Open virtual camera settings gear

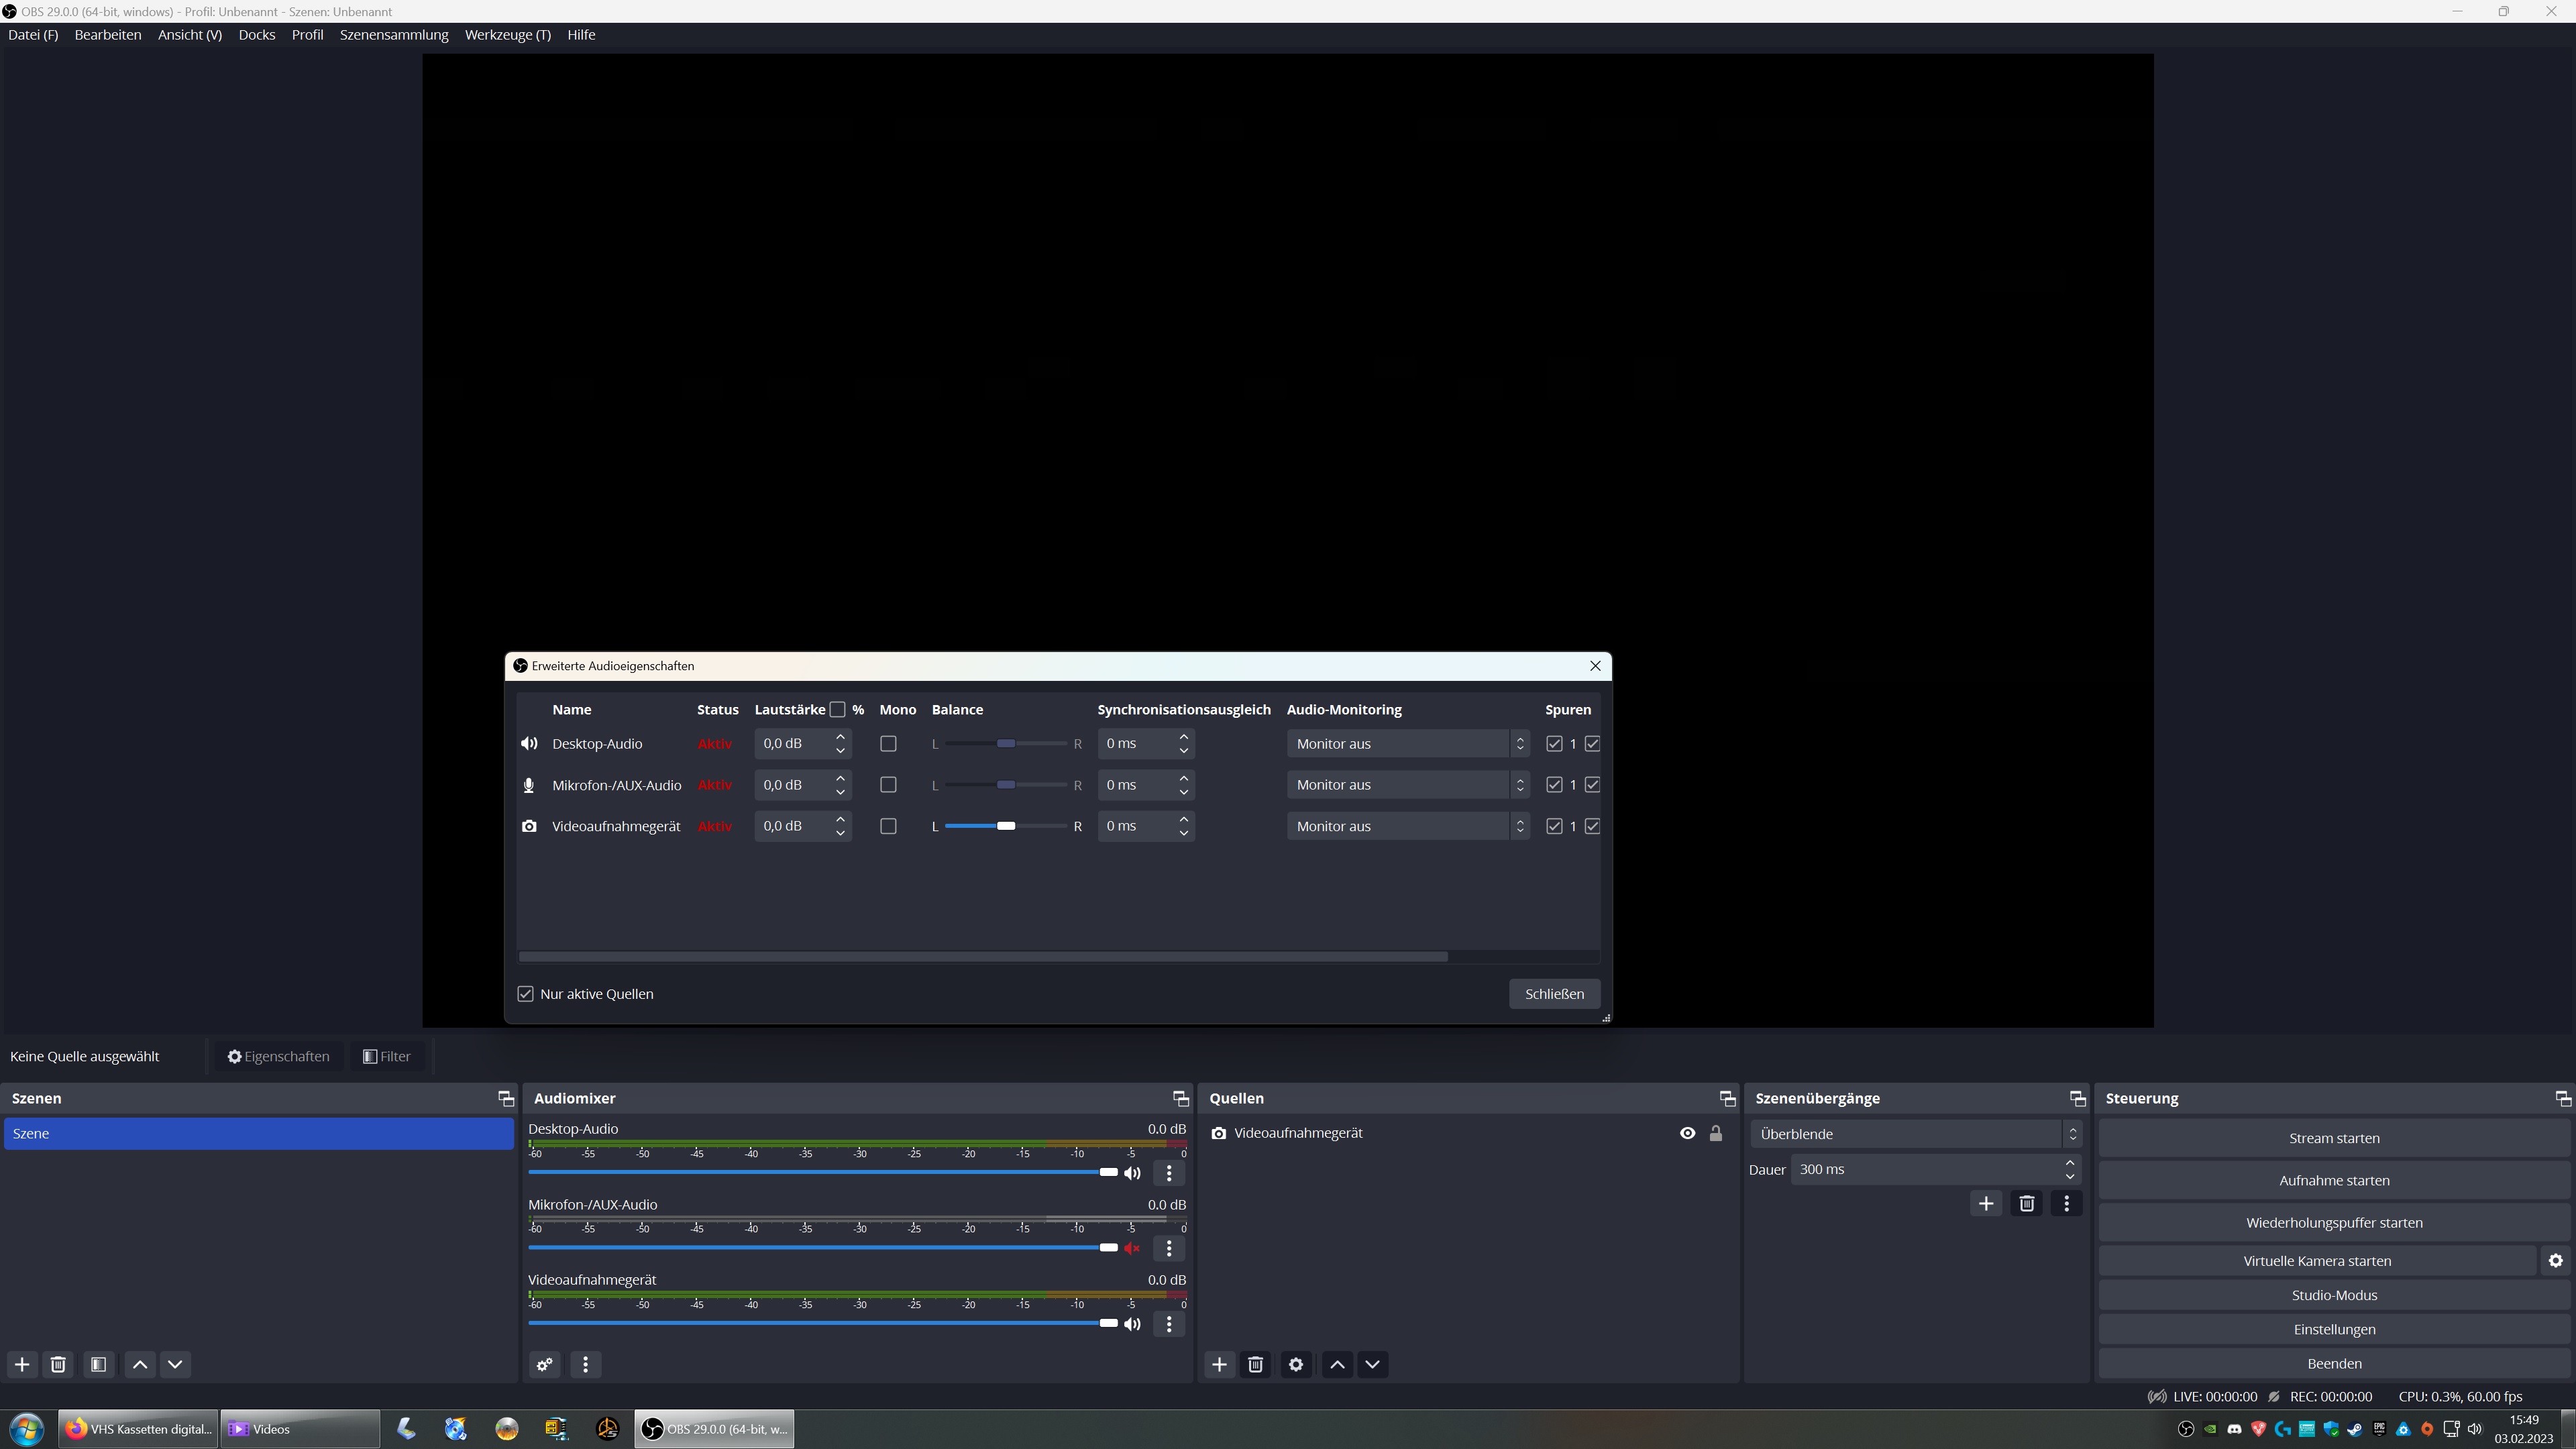pos(2555,1261)
